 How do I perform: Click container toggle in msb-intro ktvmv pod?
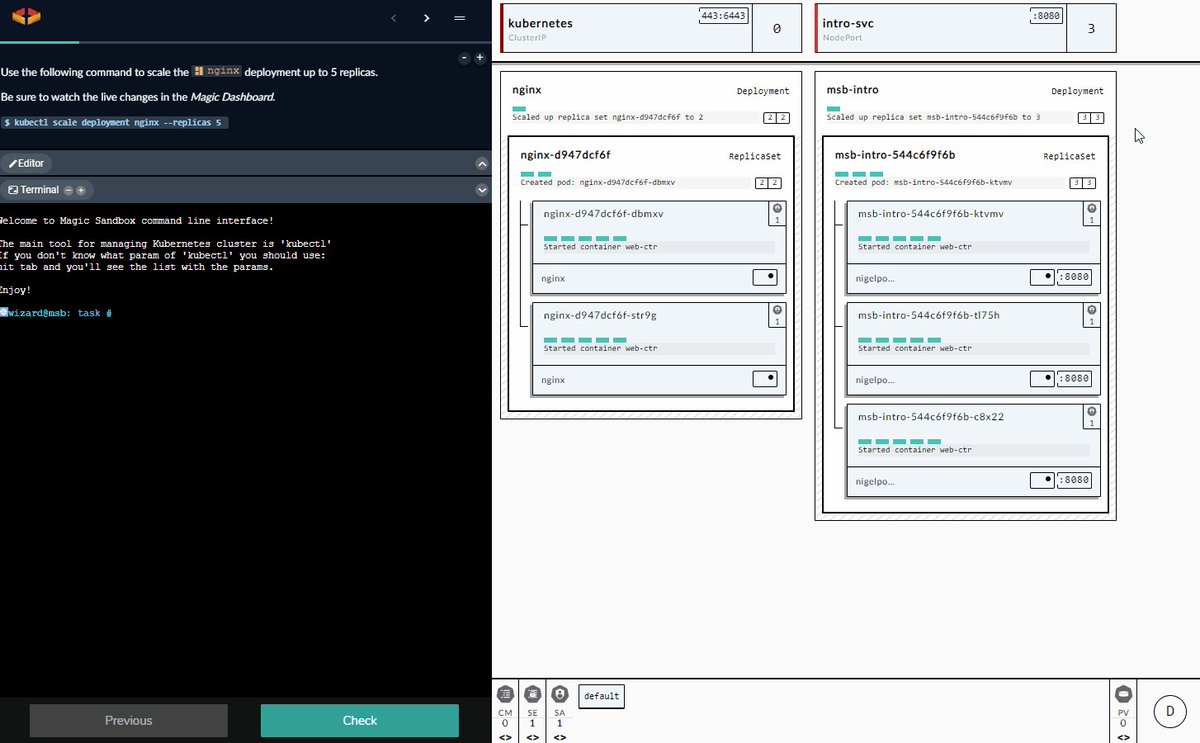1042,277
